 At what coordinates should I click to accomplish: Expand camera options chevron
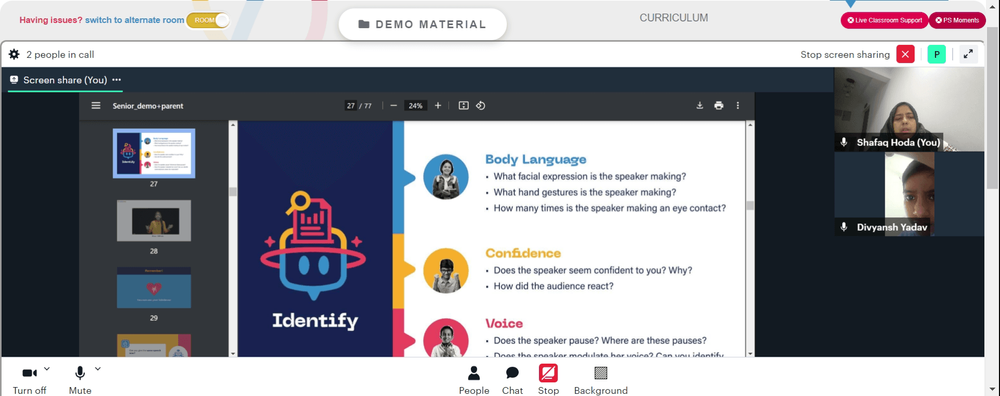click(x=47, y=369)
